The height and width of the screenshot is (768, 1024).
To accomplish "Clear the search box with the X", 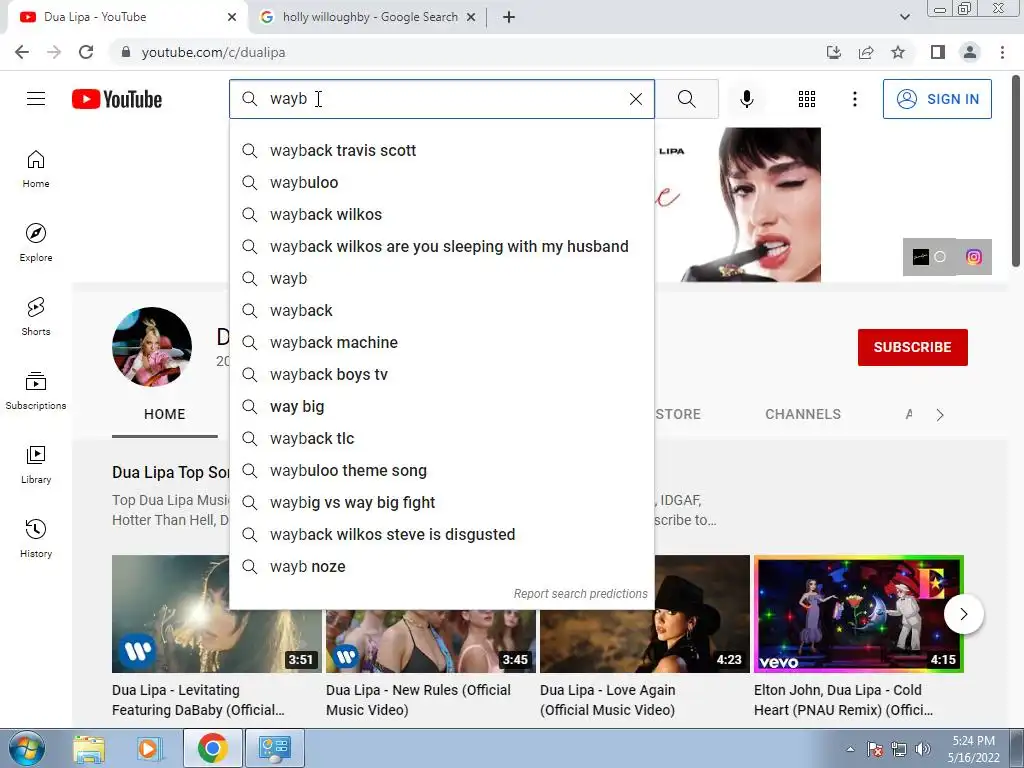I will [635, 99].
